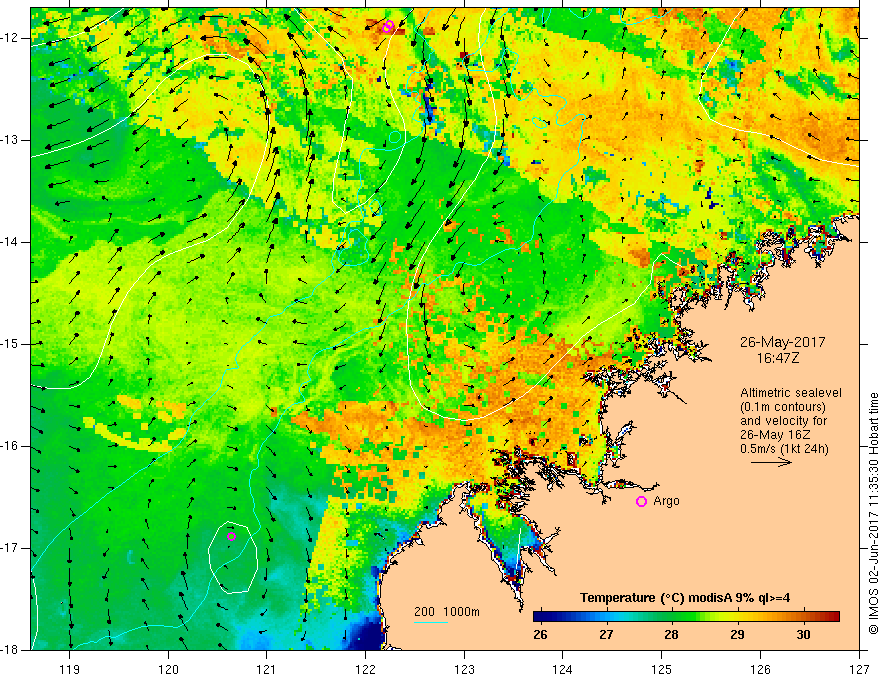Viewport: 880px width, 680px height.
Task: Click the -15 latitude axis label
Action: (11, 344)
